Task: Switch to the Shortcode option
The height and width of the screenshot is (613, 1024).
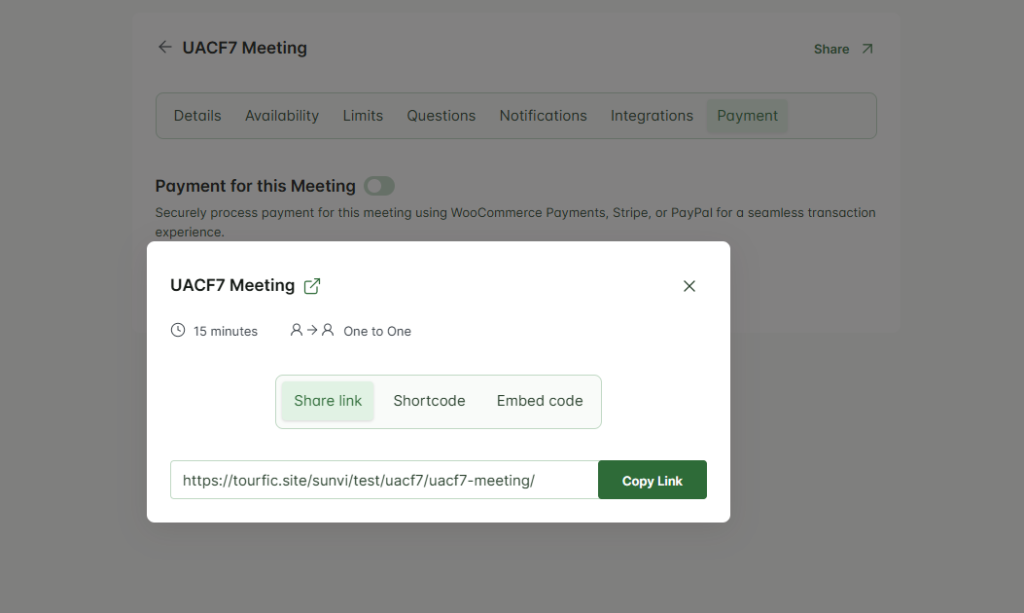Action: tap(429, 401)
